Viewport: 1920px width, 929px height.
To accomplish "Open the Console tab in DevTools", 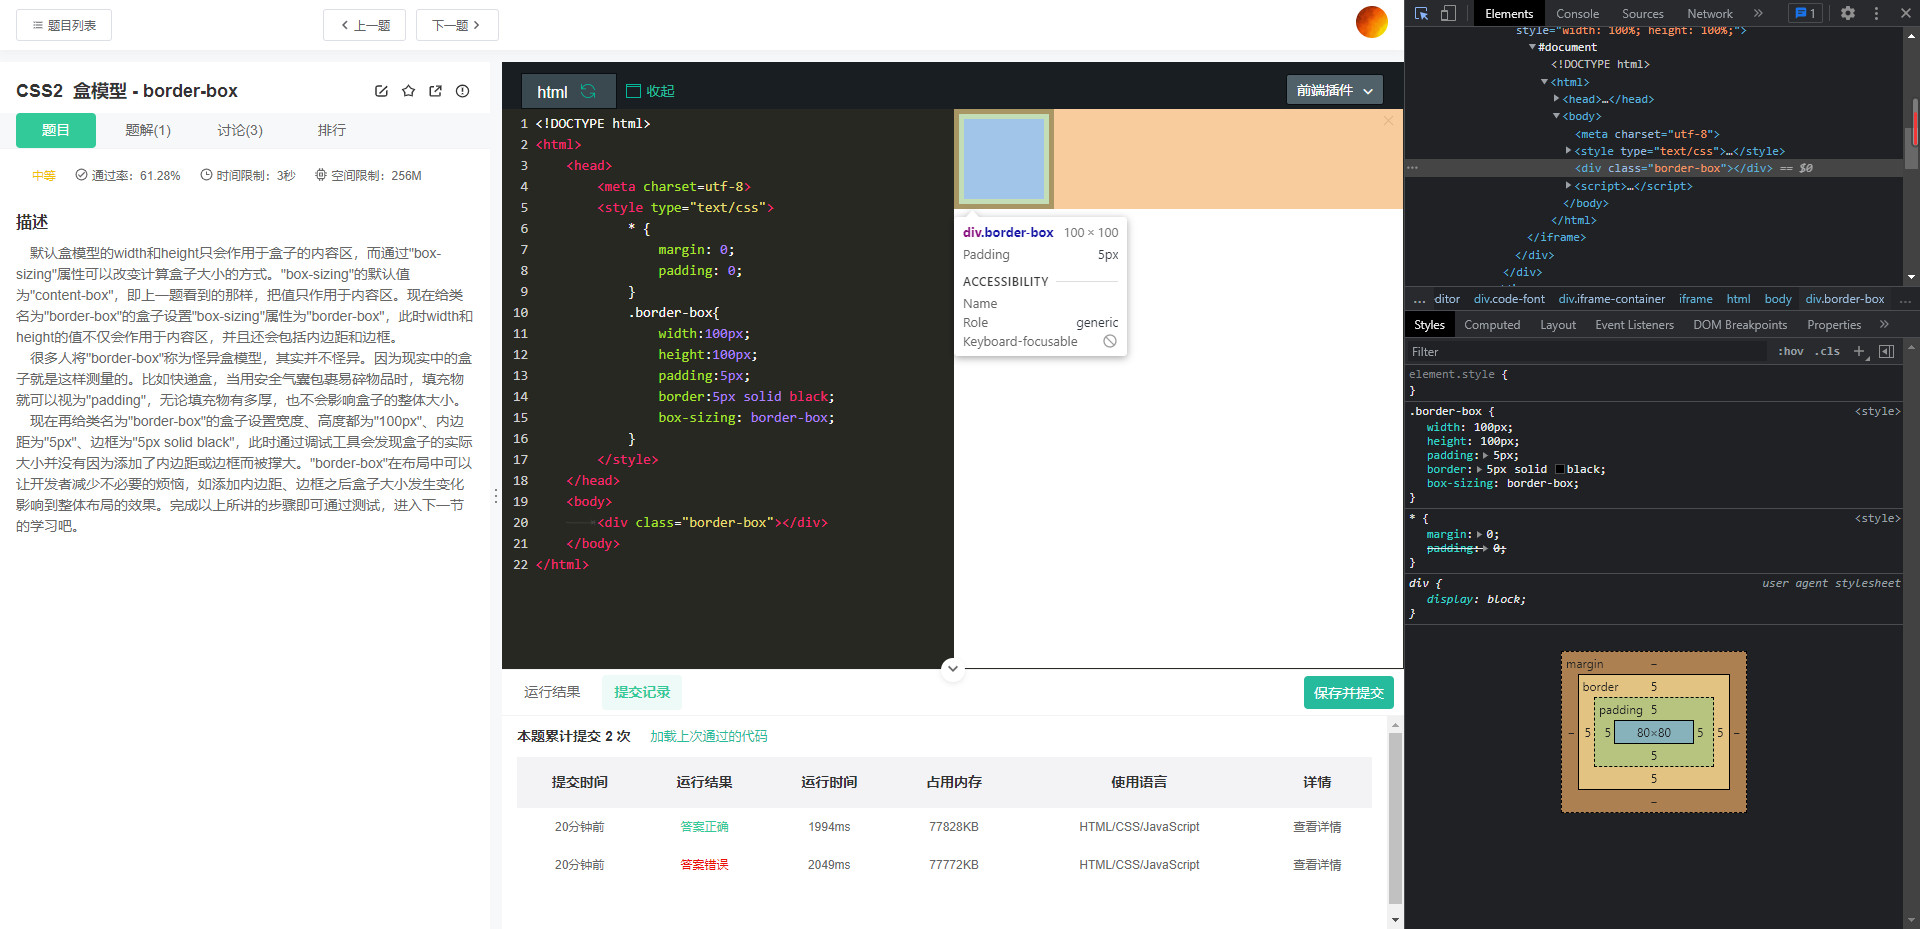I will pyautogui.click(x=1577, y=14).
